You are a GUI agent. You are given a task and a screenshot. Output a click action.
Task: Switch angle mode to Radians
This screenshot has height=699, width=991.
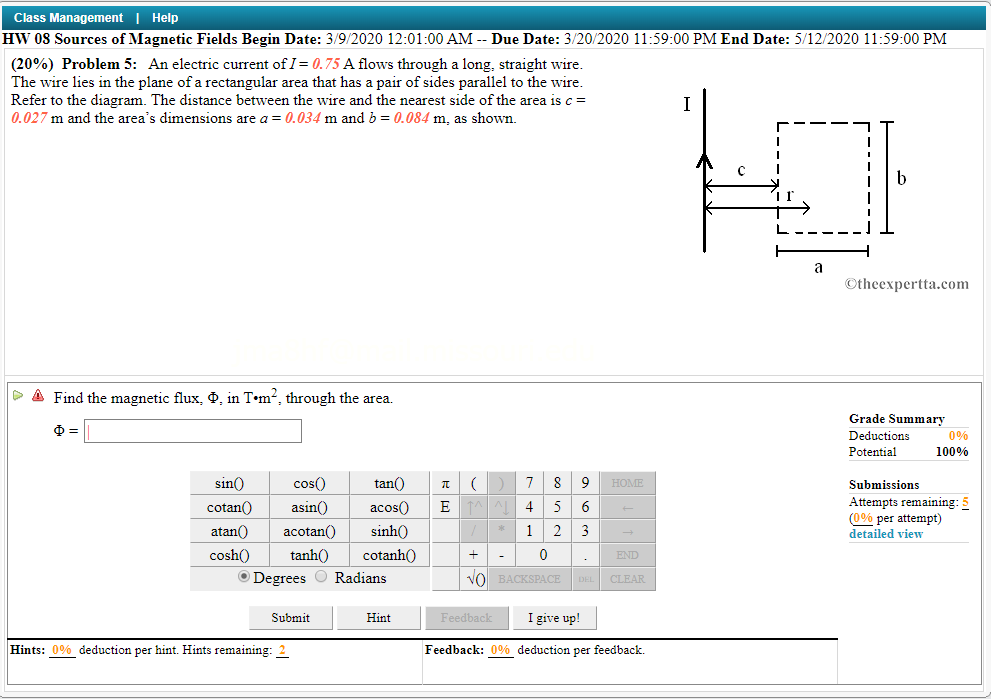tap(321, 577)
